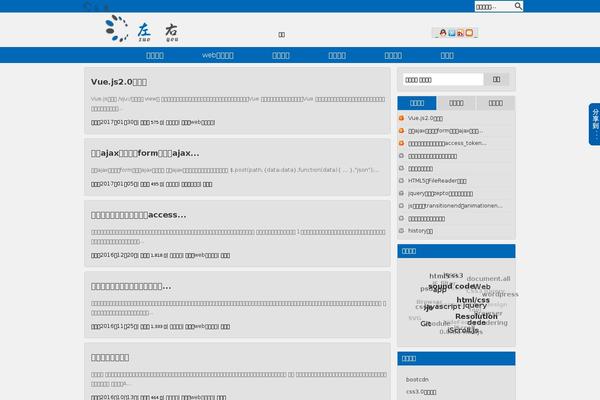
Task: Select the wordpress tag in cloud
Action: click(500, 294)
